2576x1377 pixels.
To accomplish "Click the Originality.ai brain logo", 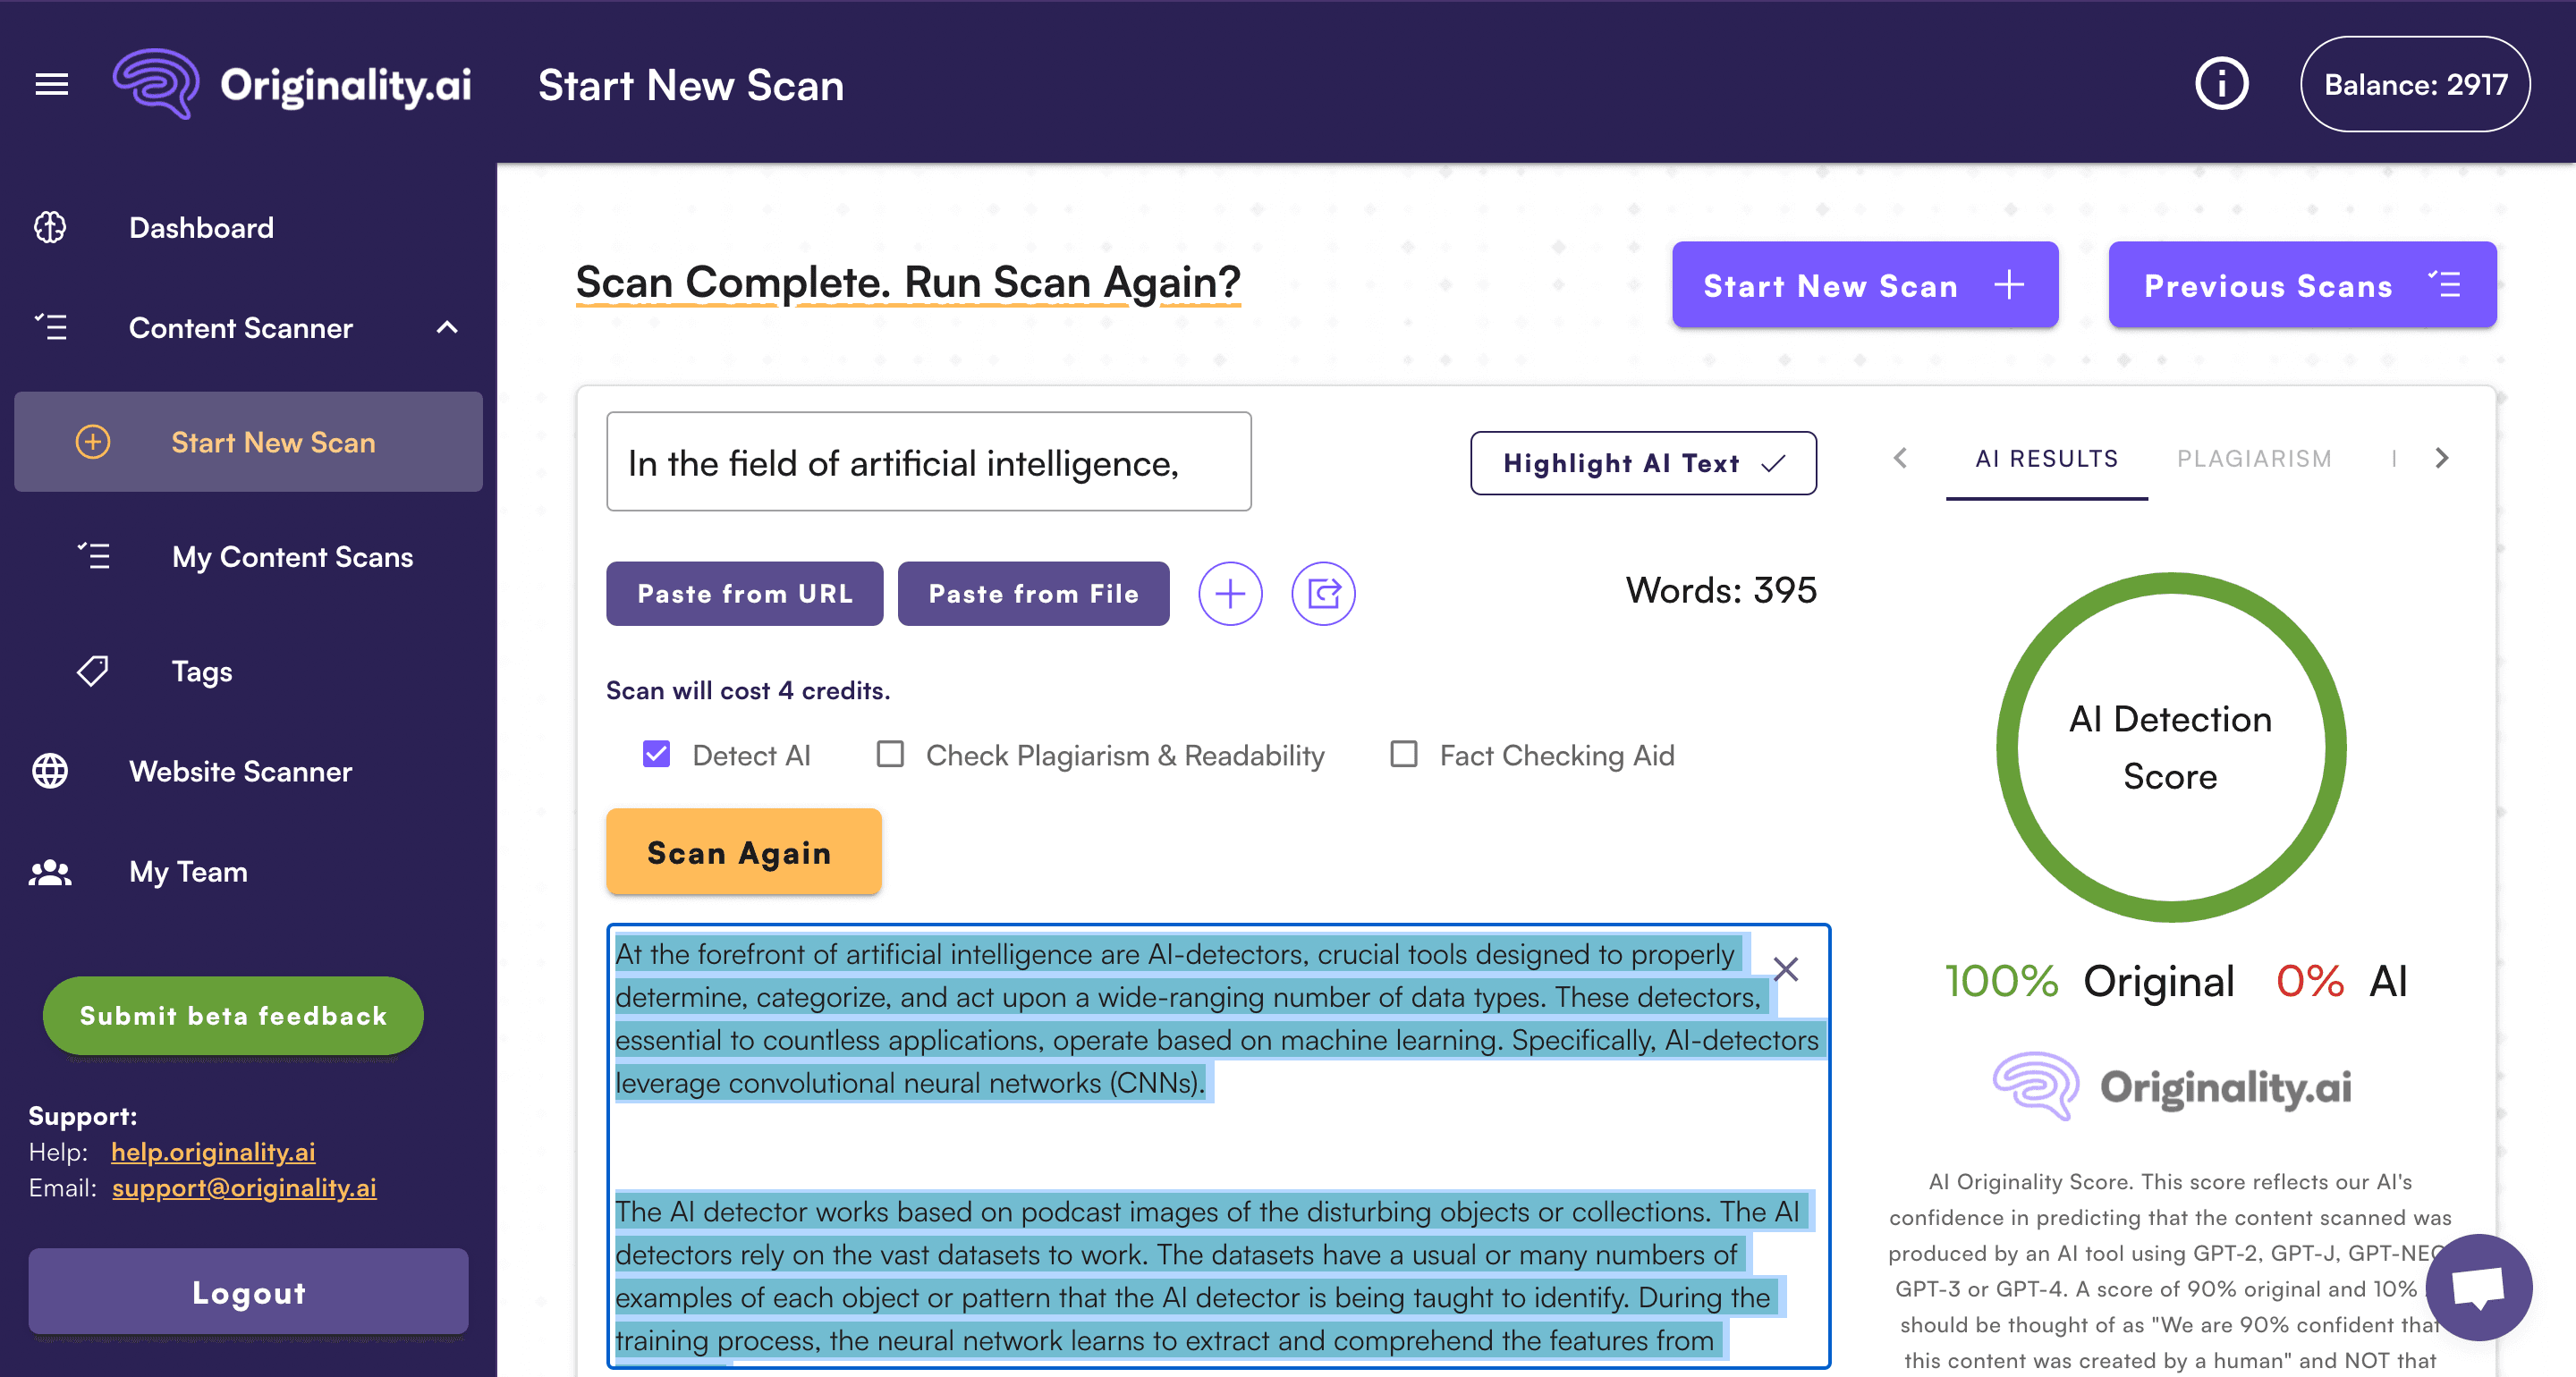I will [157, 84].
